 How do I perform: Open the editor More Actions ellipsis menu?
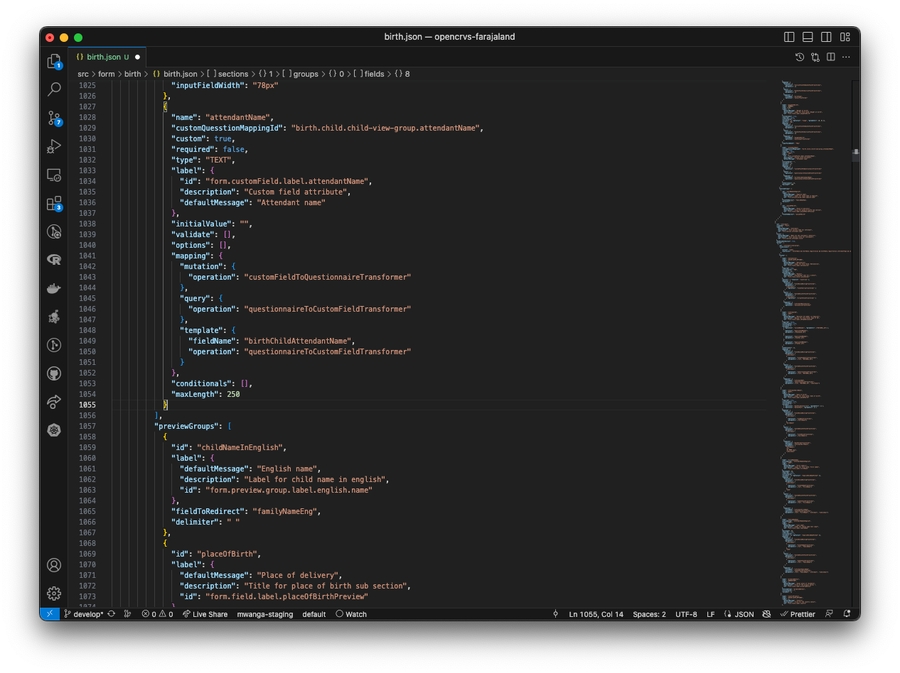click(x=846, y=57)
